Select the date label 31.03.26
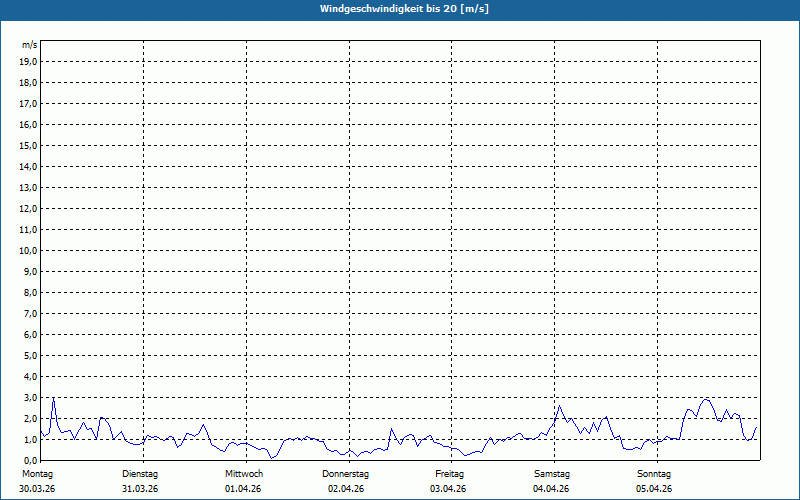The height and width of the screenshot is (500, 800). (140, 489)
